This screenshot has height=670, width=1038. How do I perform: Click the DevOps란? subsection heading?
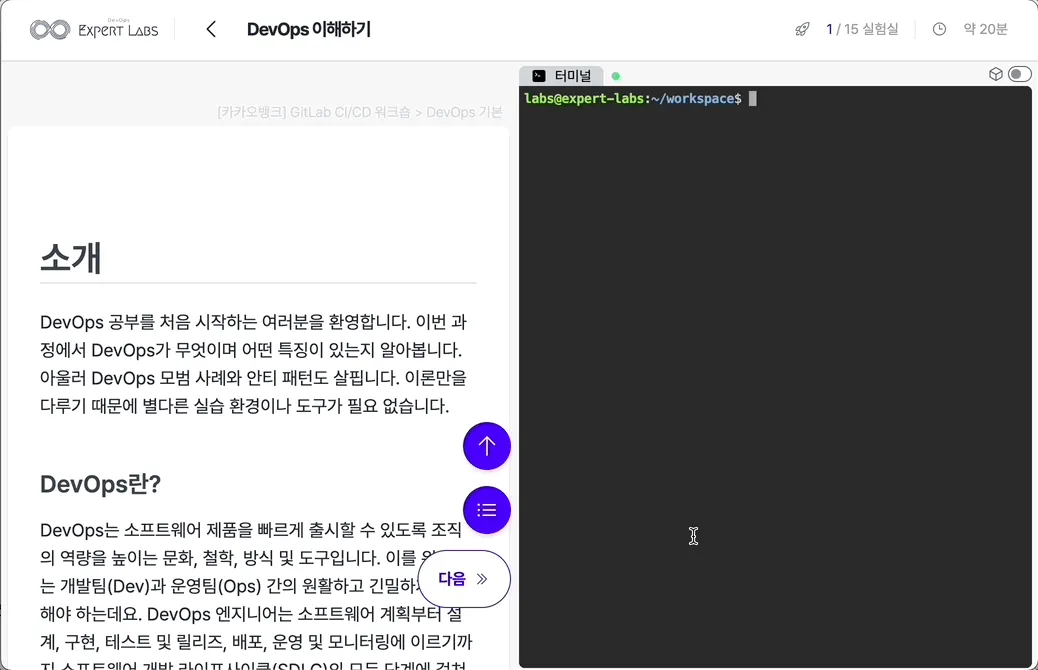pos(100,484)
